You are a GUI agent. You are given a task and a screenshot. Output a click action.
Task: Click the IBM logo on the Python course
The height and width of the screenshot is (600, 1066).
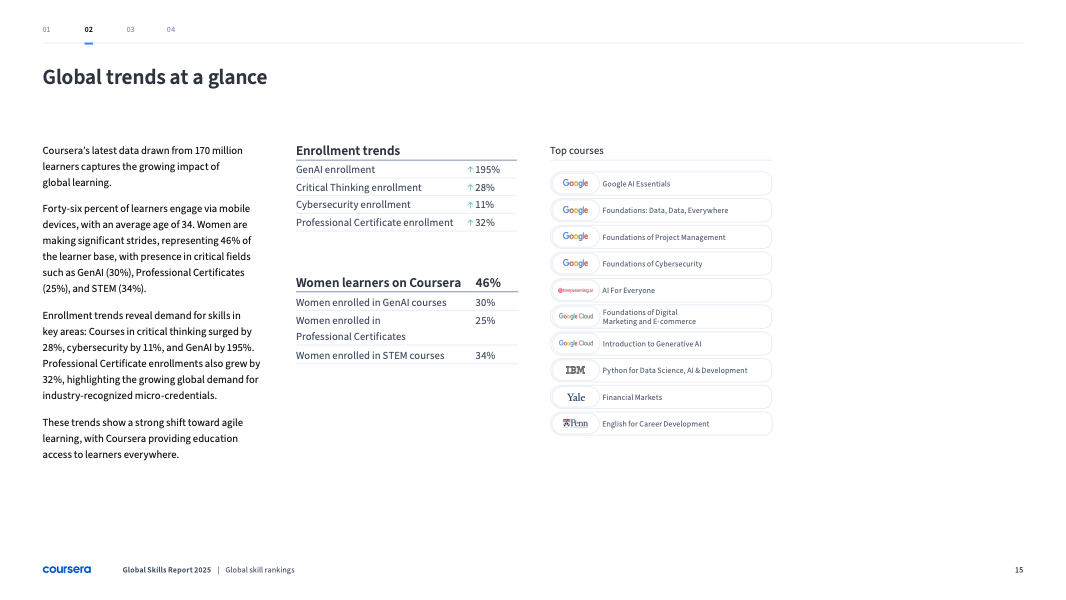coord(575,371)
